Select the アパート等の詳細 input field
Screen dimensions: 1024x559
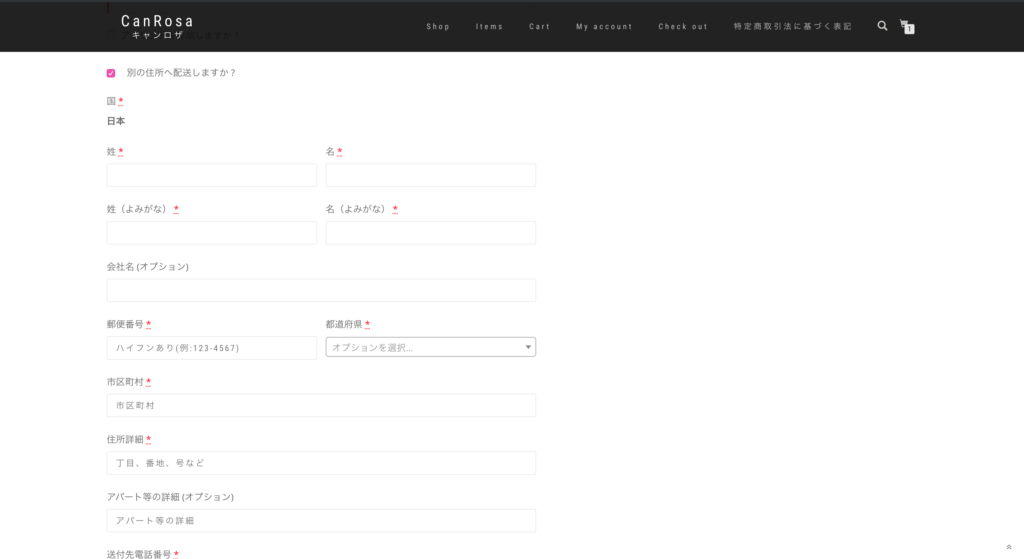(x=321, y=520)
